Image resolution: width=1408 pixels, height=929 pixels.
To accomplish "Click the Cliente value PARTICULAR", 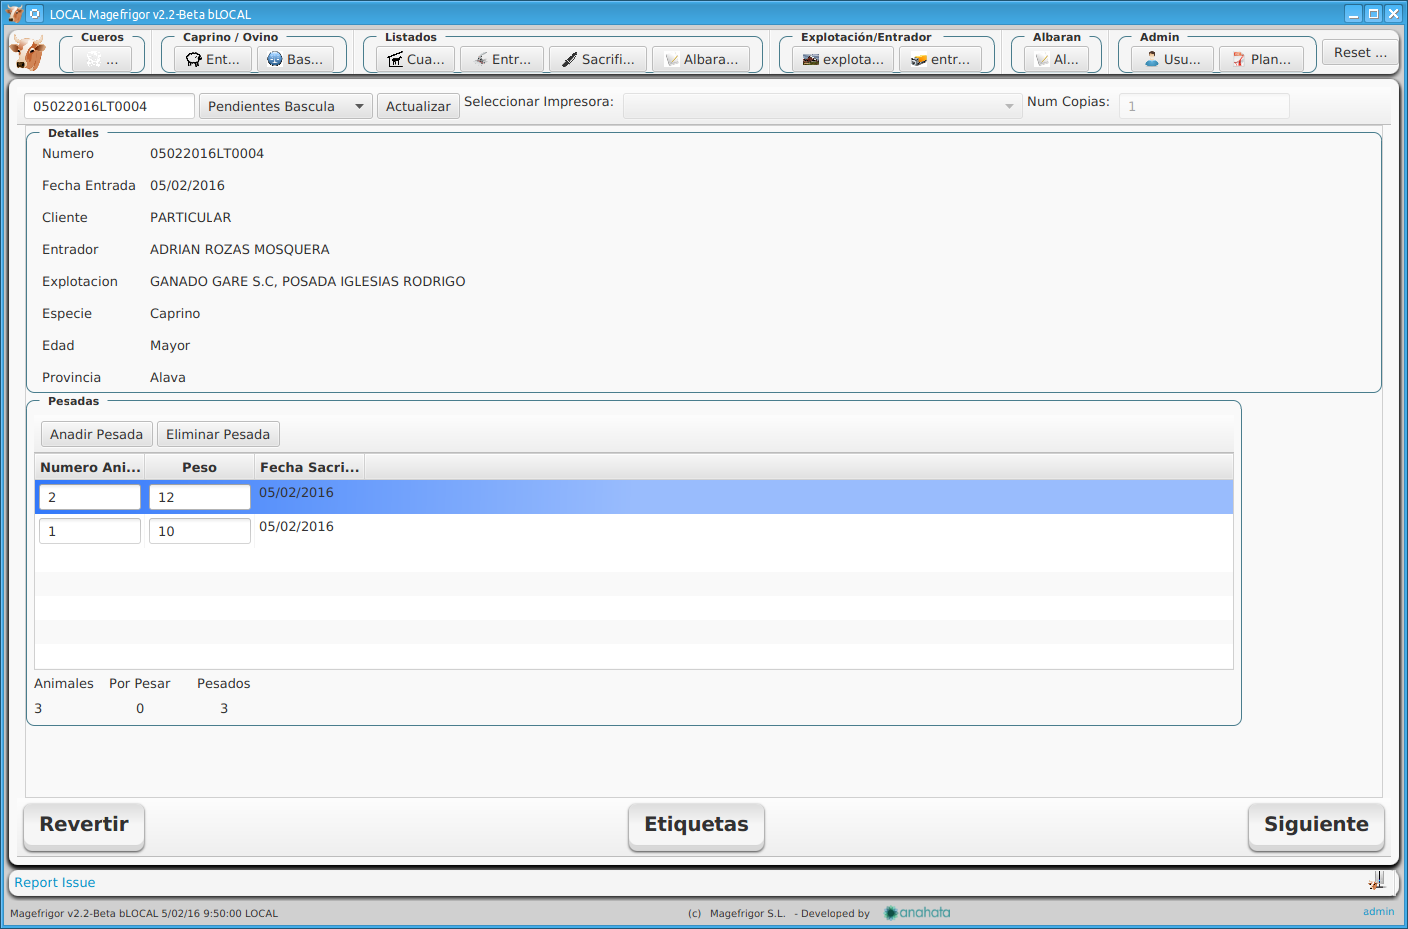I will pos(190,217).
